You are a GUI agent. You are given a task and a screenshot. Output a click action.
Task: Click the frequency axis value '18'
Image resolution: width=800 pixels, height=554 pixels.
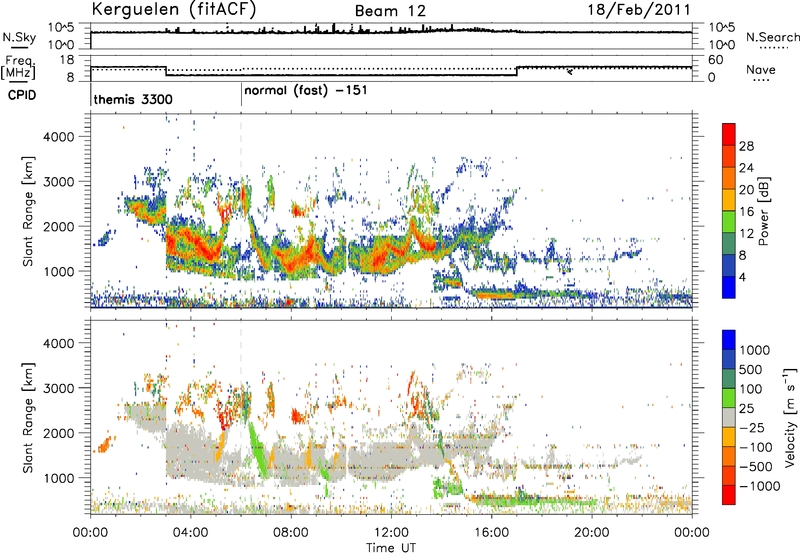(x=67, y=60)
